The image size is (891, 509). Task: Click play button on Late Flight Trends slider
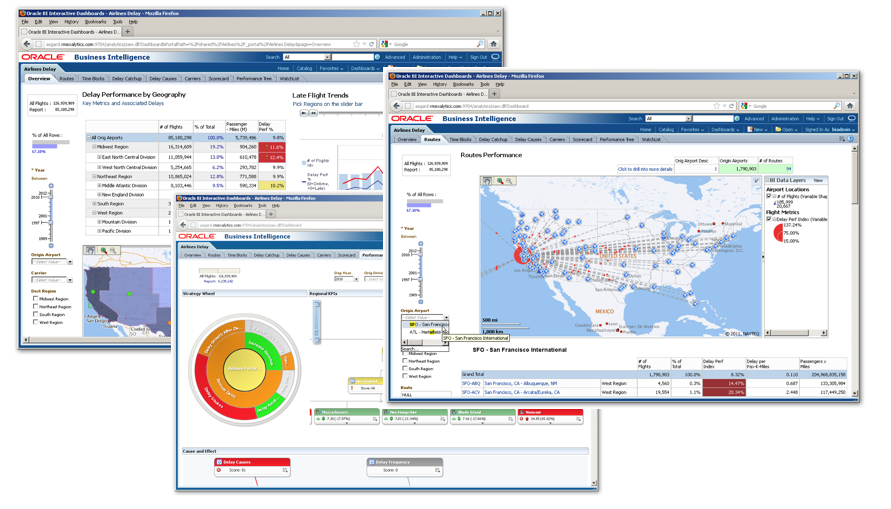[304, 113]
